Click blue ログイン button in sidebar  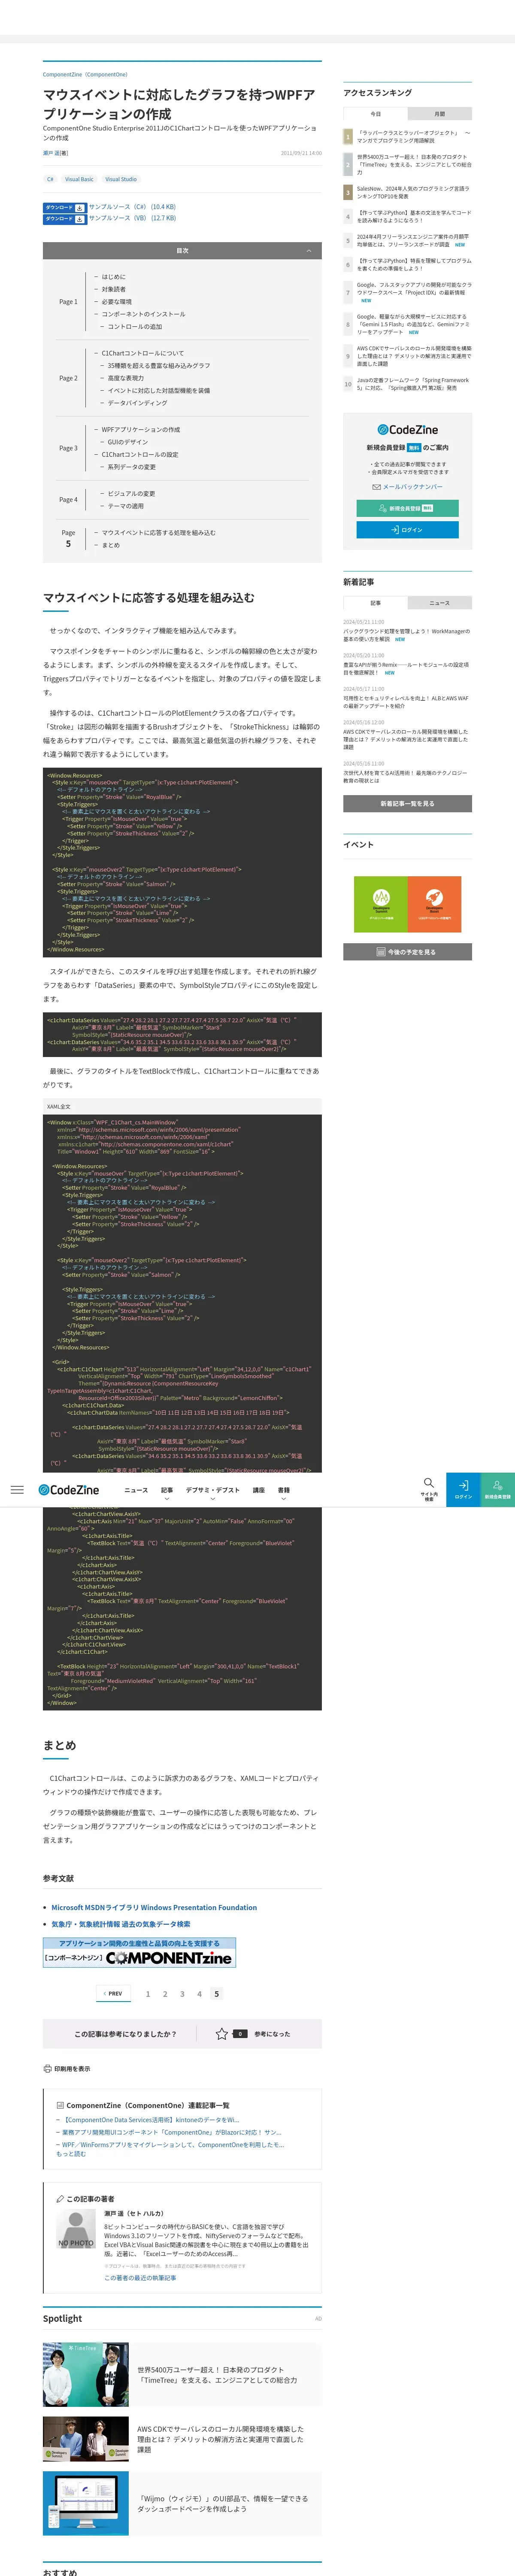click(x=408, y=530)
